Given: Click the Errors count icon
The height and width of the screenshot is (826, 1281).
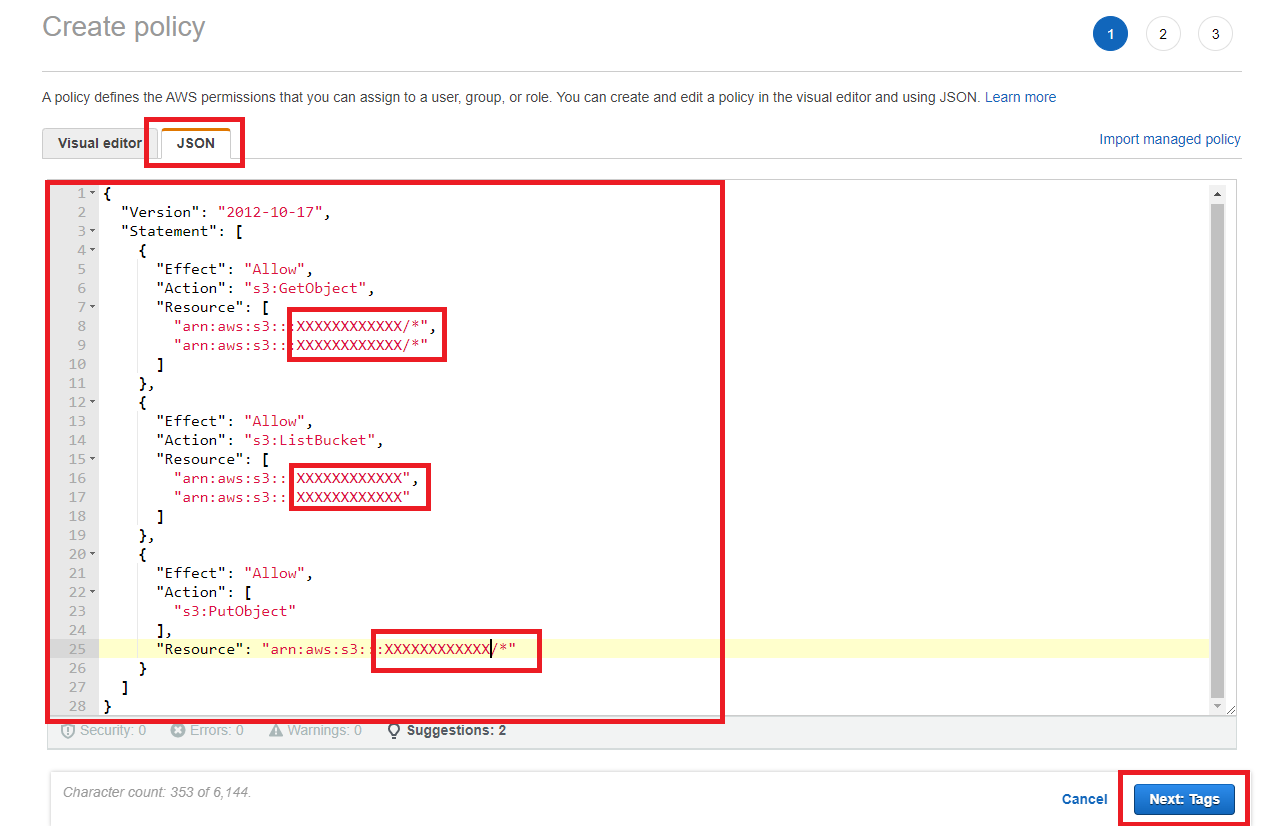Looking at the screenshot, I should 178,731.
